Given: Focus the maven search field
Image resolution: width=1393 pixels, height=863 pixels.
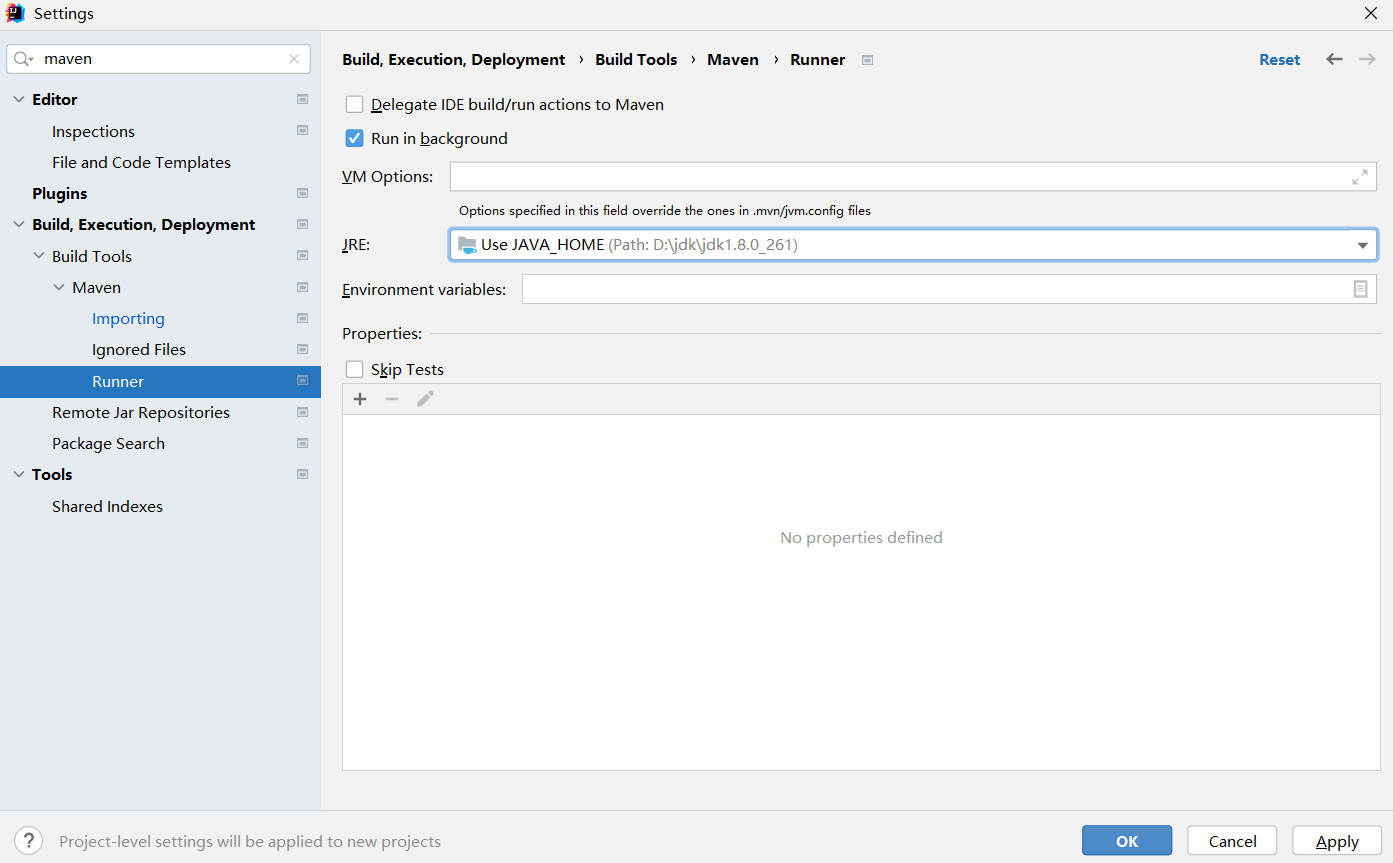Looking at the screenshot, I should (x=160, y=59).
